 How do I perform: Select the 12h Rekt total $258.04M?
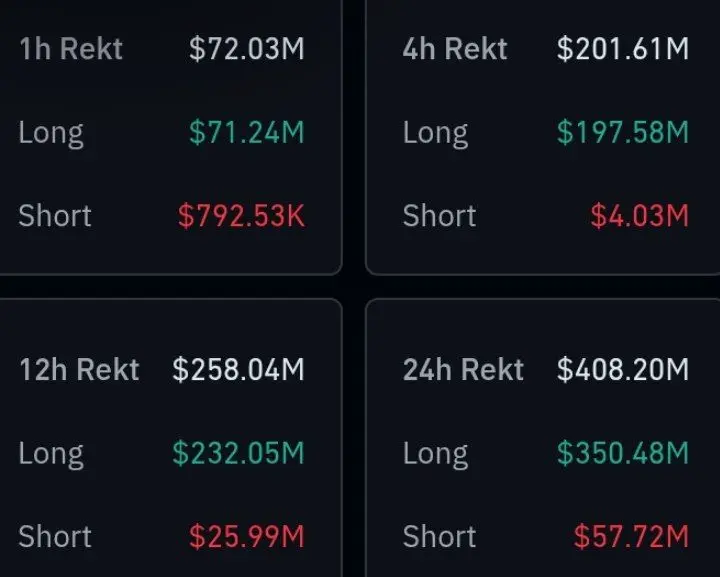pyautogui.click(x=238, y=370)
